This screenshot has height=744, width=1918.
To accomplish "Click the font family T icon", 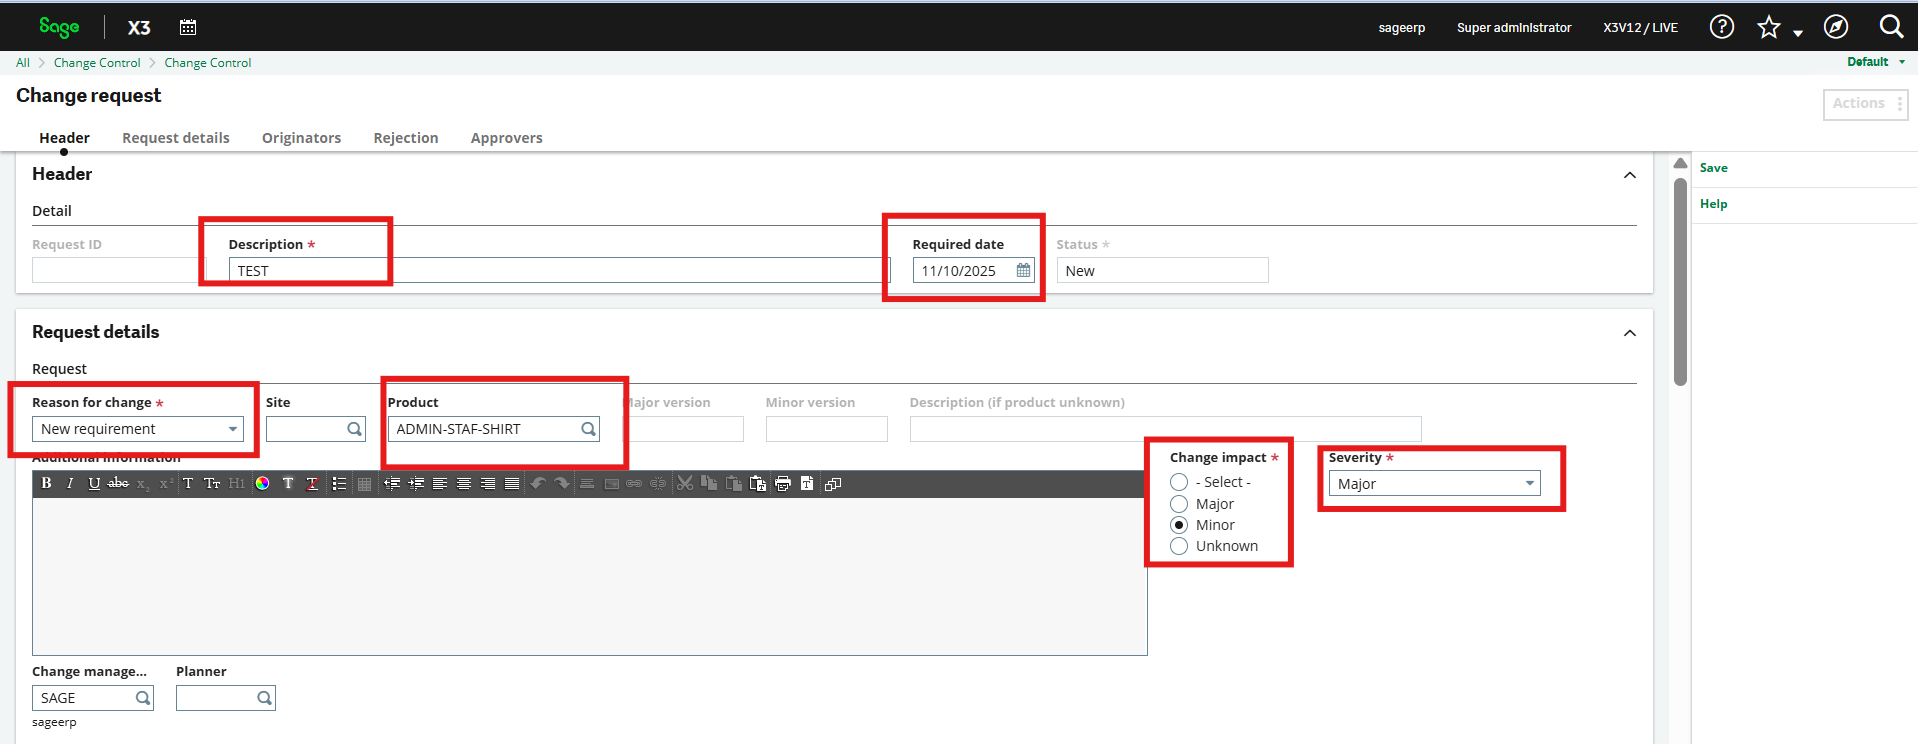I will 188,483.
